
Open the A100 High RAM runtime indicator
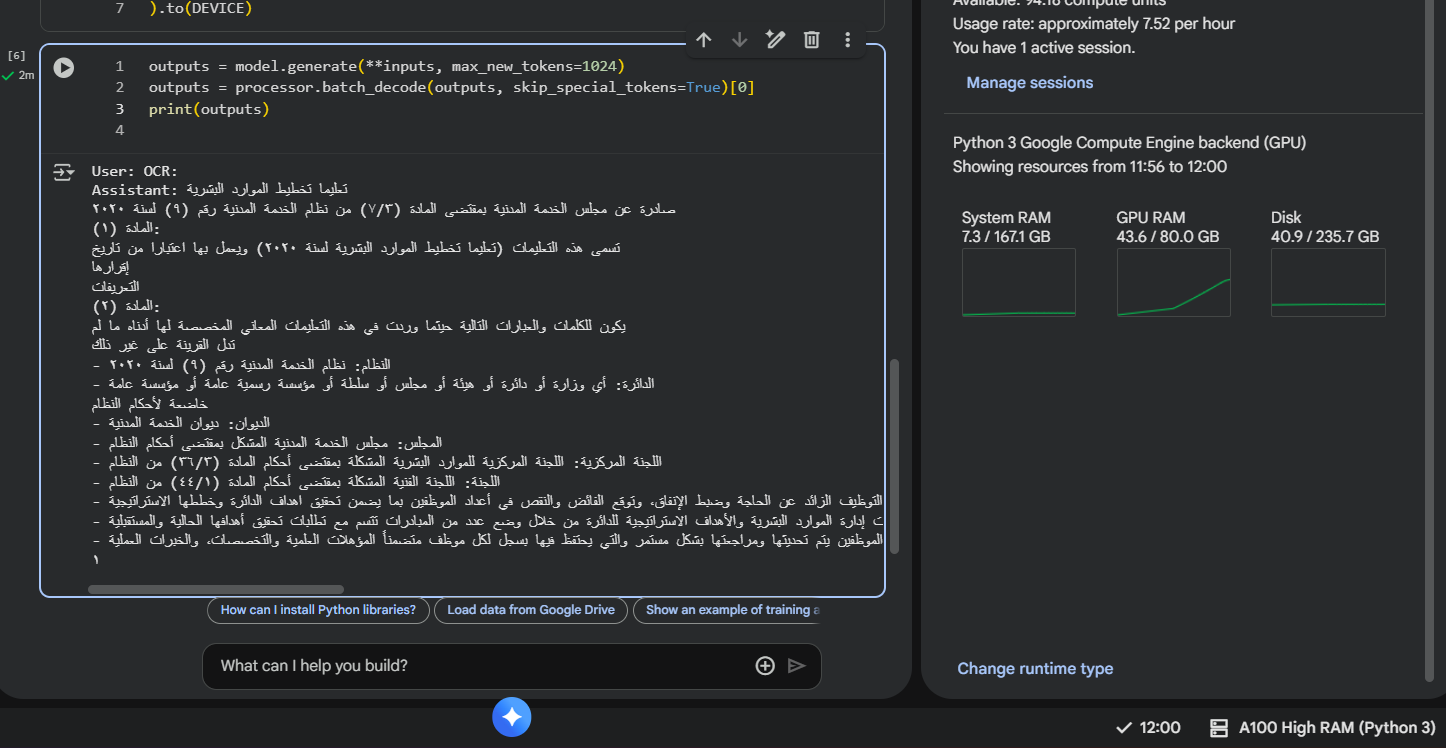pos(1322,728)
